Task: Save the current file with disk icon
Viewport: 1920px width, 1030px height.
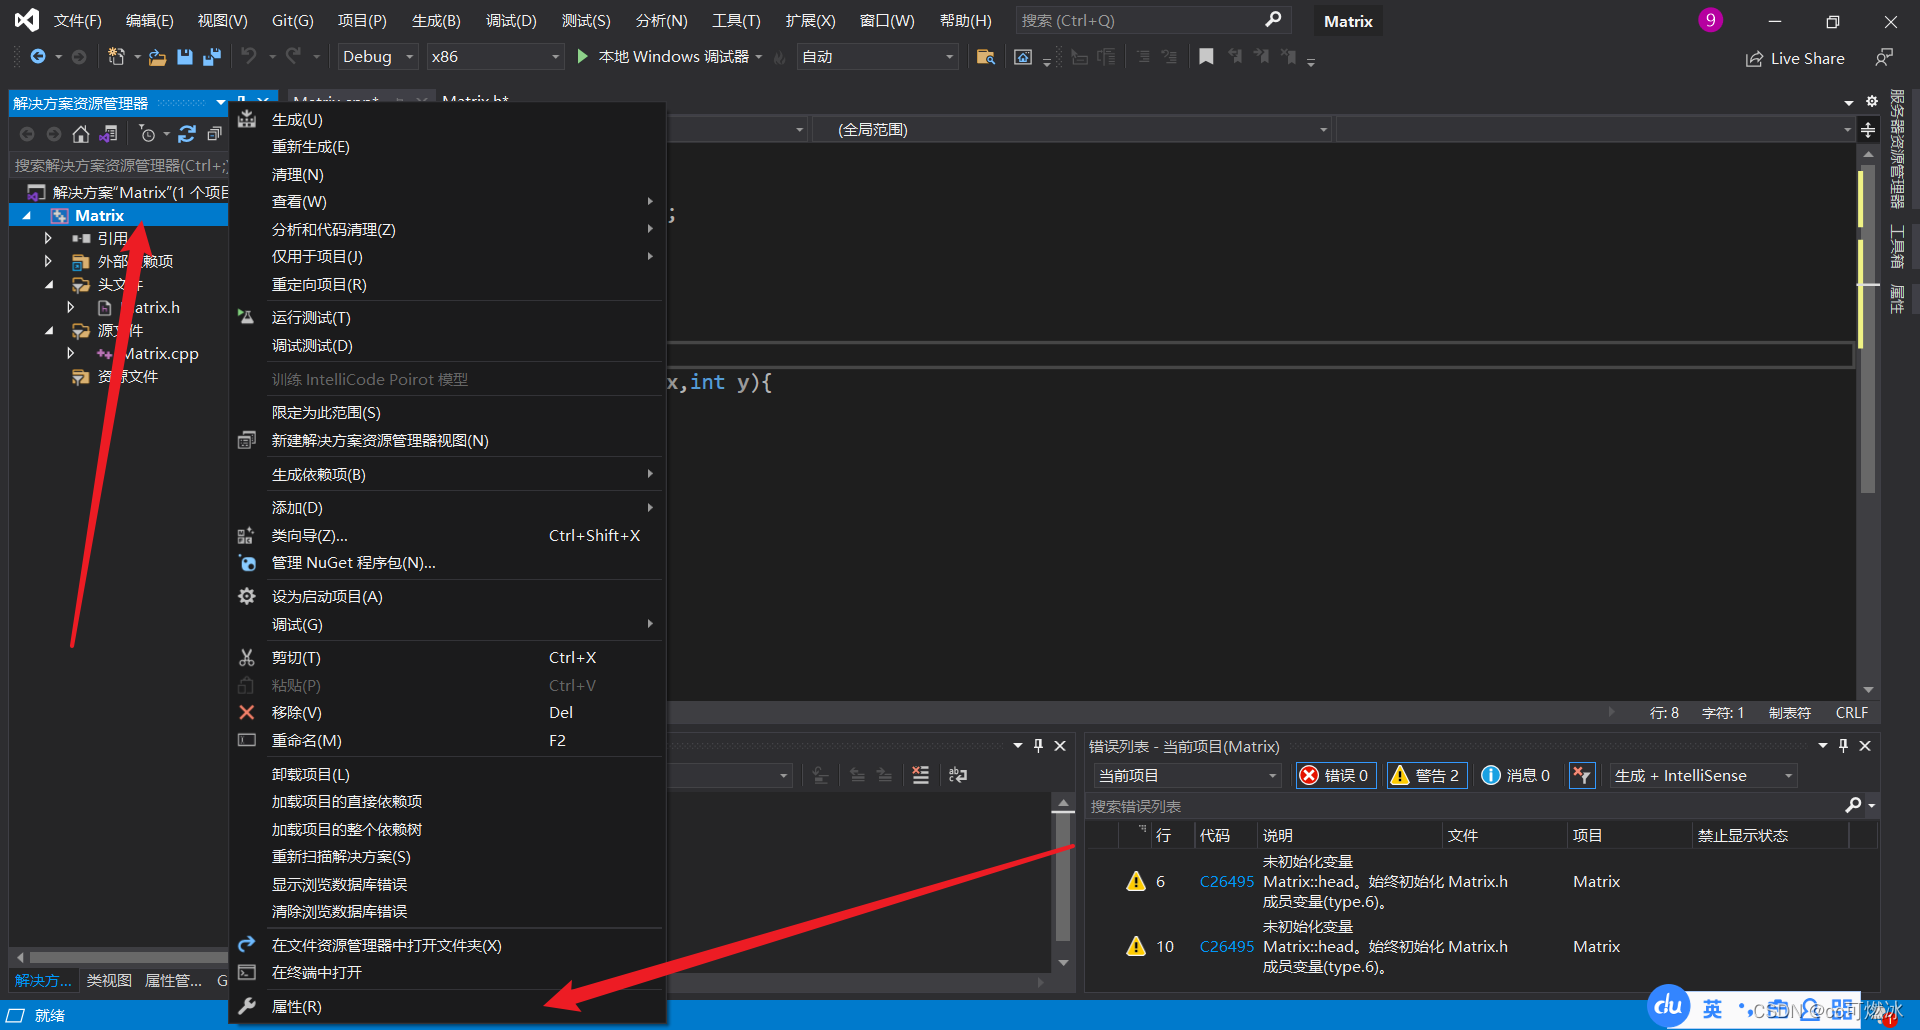Action: click(x=185, y=57)
